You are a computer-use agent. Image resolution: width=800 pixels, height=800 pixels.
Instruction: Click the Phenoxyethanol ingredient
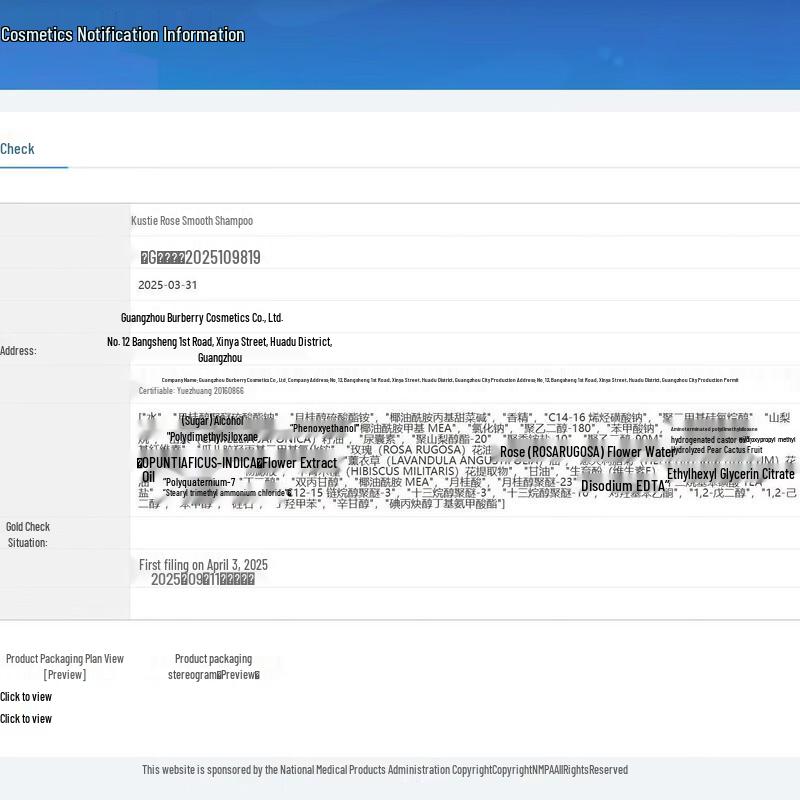click(324, 428)
